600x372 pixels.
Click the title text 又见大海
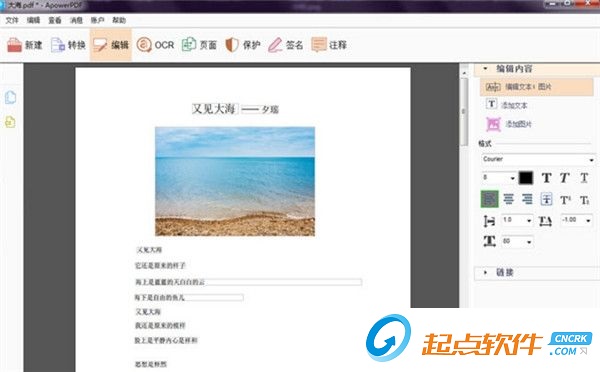point(214,109)
